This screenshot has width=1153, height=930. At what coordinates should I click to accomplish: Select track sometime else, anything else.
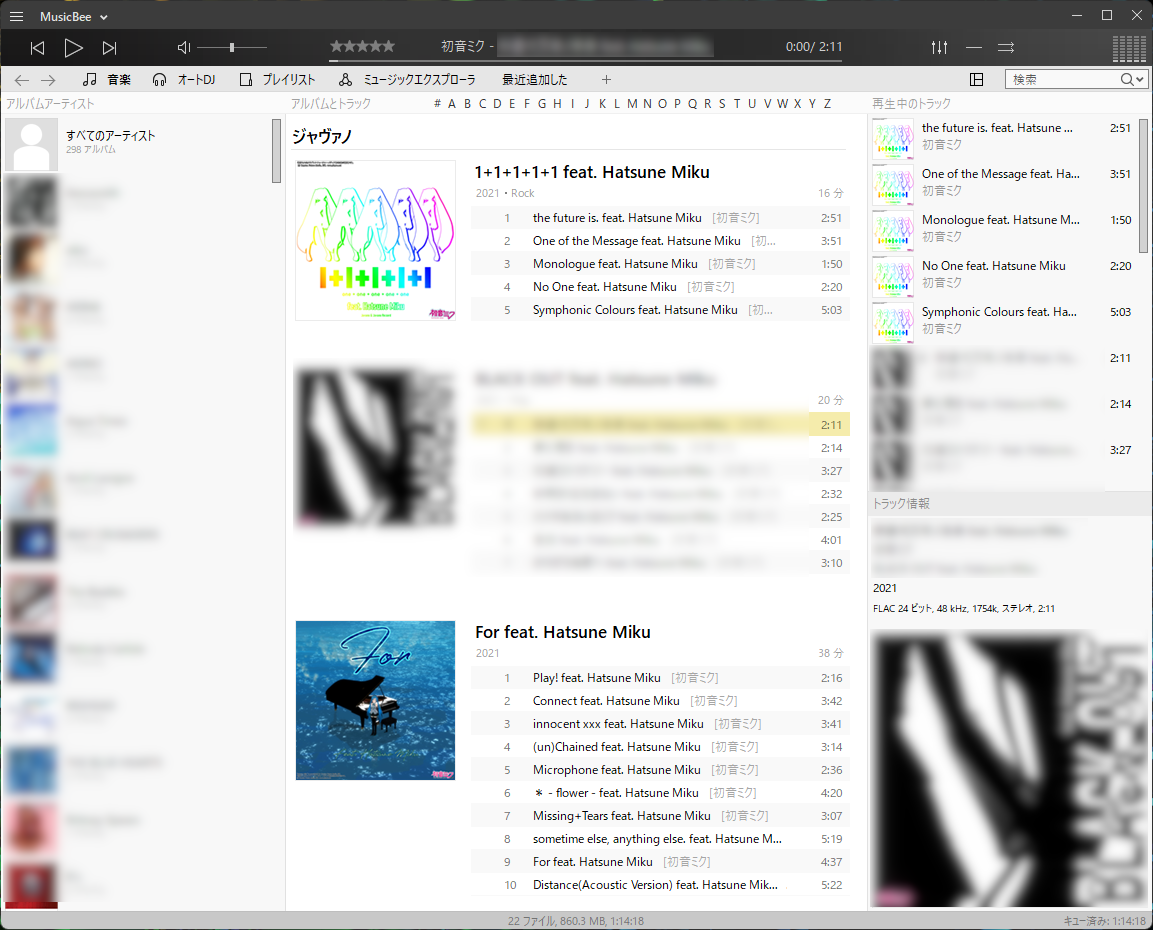click(660, 839)
